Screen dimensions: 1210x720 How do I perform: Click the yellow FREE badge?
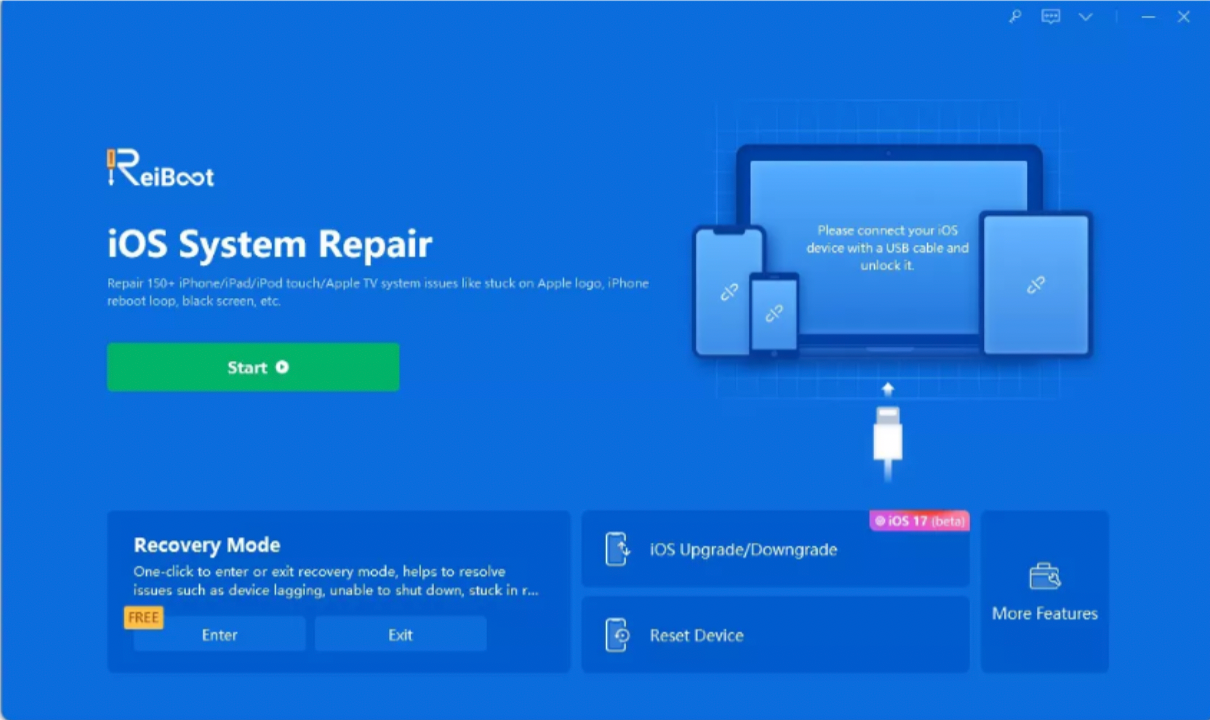[143, 618]
